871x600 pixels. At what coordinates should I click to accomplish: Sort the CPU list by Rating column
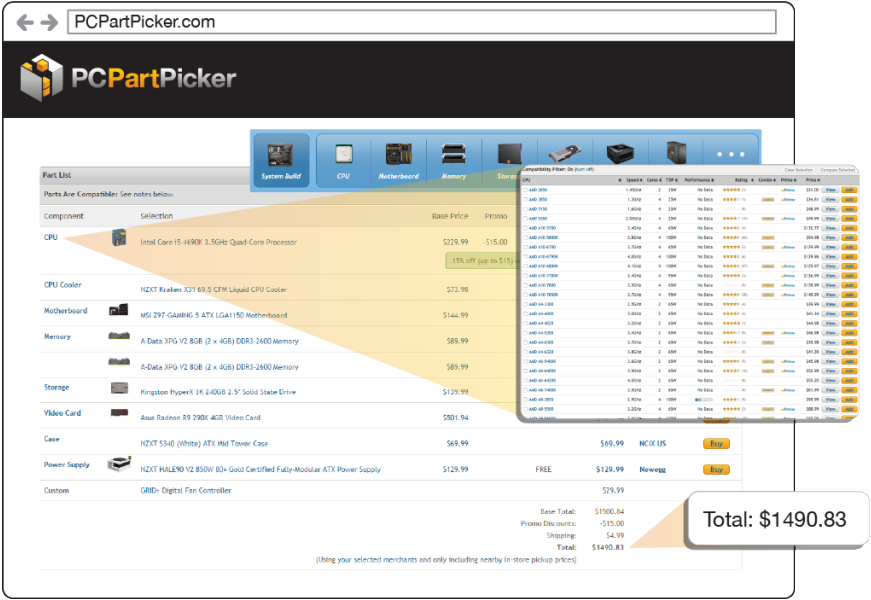738,179
